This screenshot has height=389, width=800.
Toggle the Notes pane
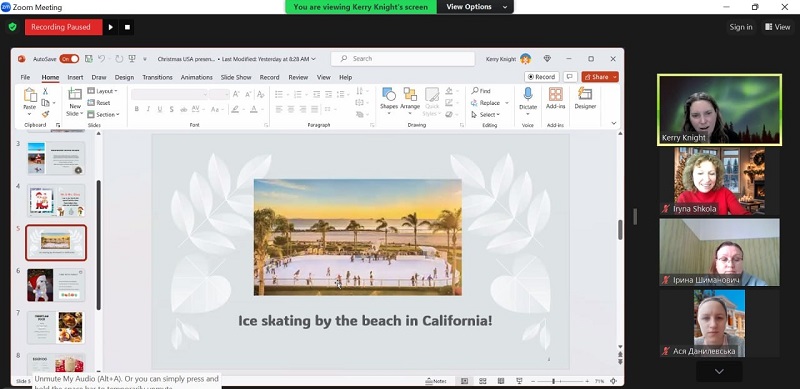click(x=436, y=381)
